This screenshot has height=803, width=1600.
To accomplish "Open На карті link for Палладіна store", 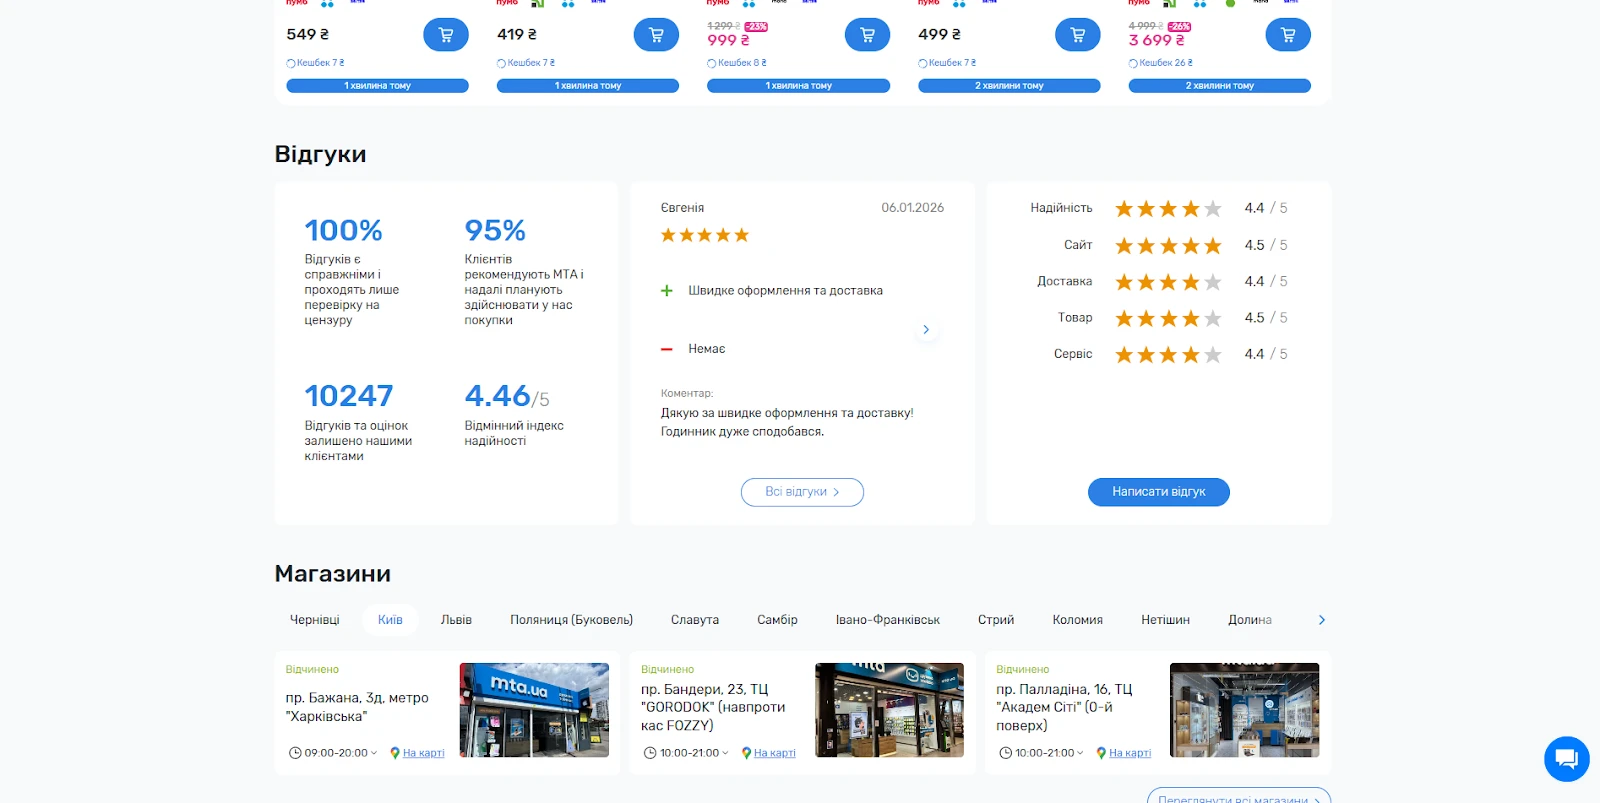I will [1129, 753].
